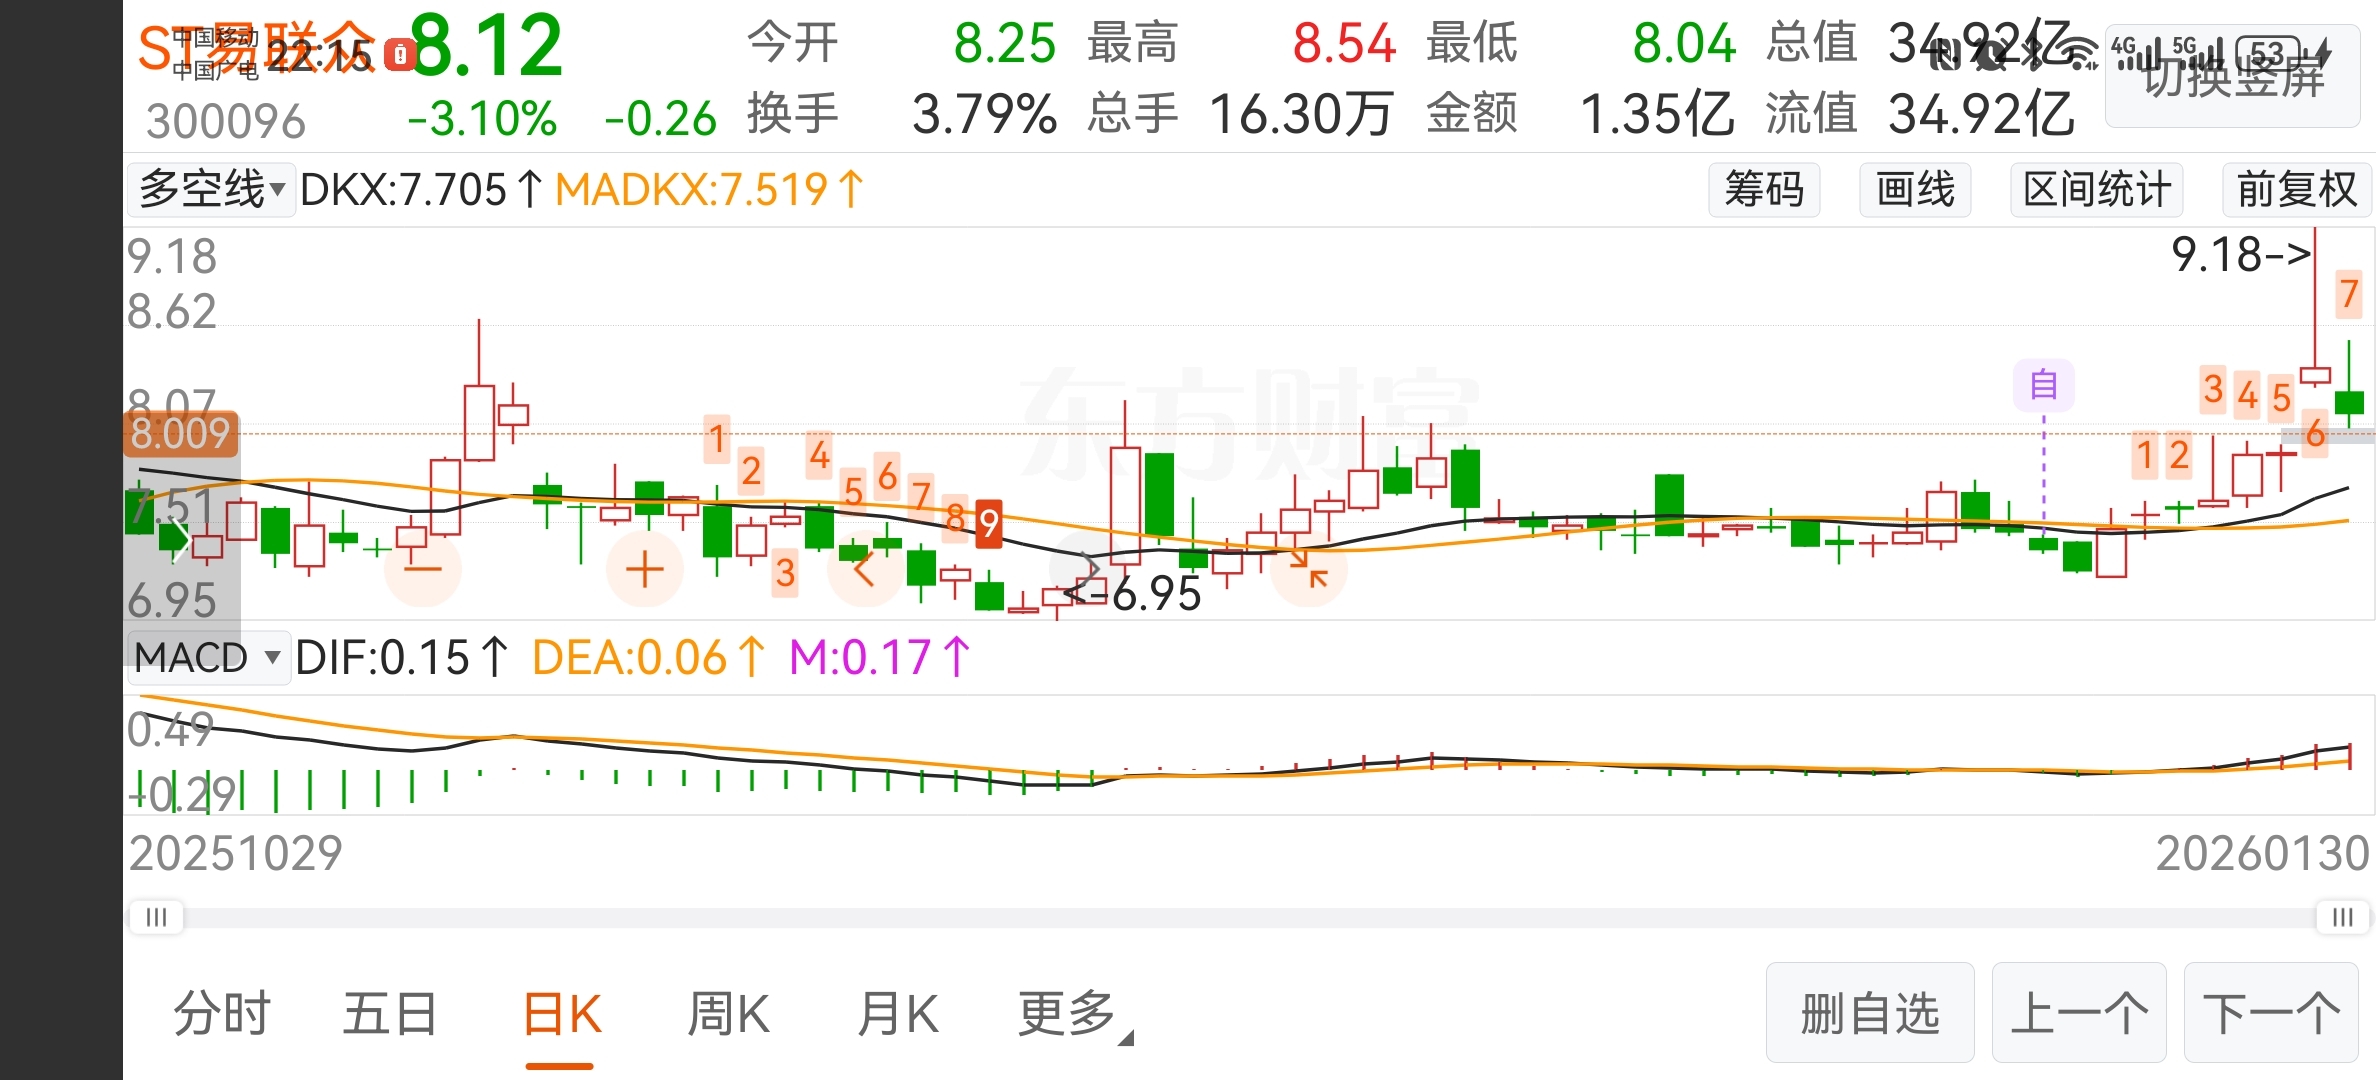The height and width of the screenshot is (1080, 2376).
Task: Toggle 画线 drawing mode
Action: tap(1915, 190)
